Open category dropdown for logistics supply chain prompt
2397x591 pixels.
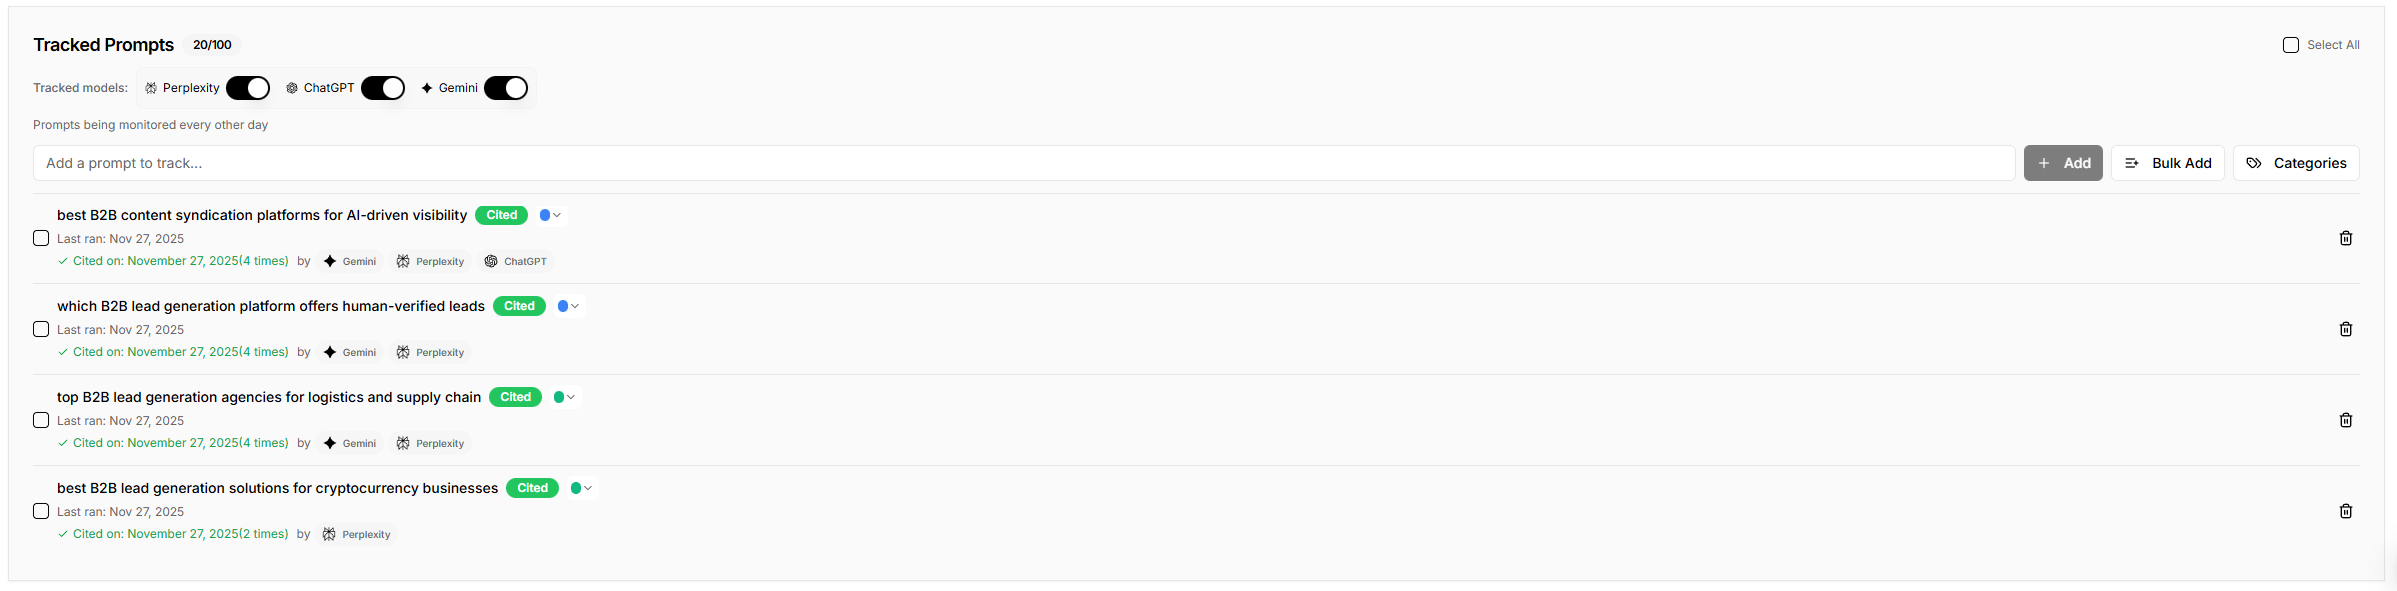[x=571, y=397]
